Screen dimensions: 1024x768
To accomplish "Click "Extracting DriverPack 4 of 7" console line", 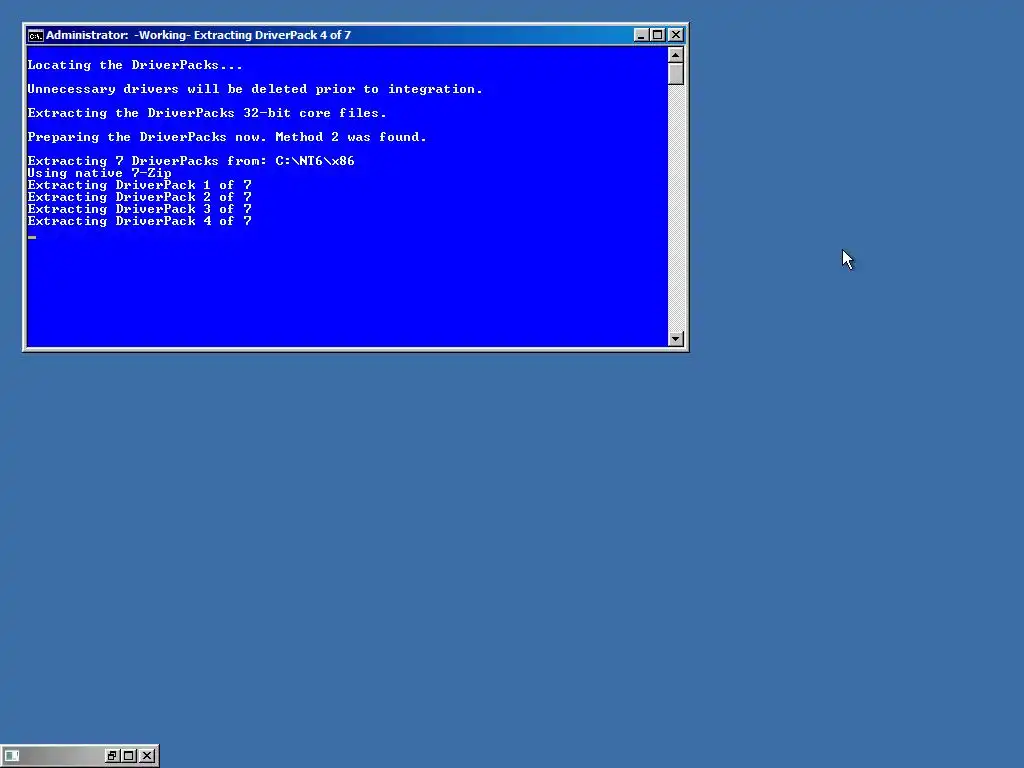I will point(140,221).
